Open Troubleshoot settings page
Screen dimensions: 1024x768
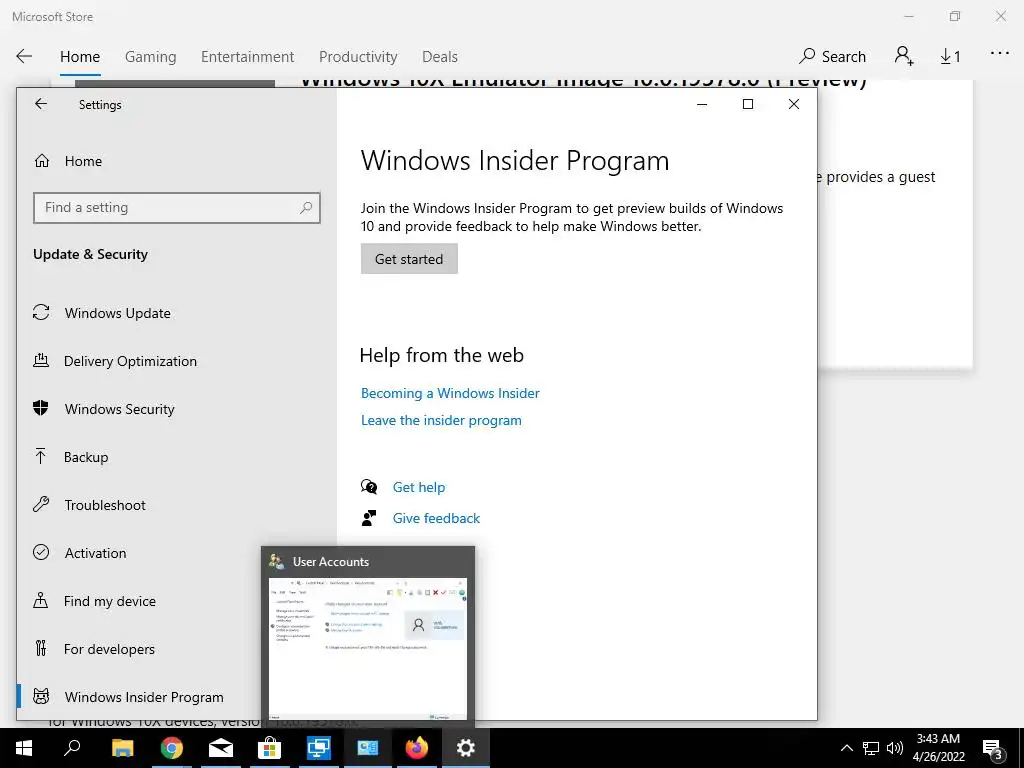point(104,505)
